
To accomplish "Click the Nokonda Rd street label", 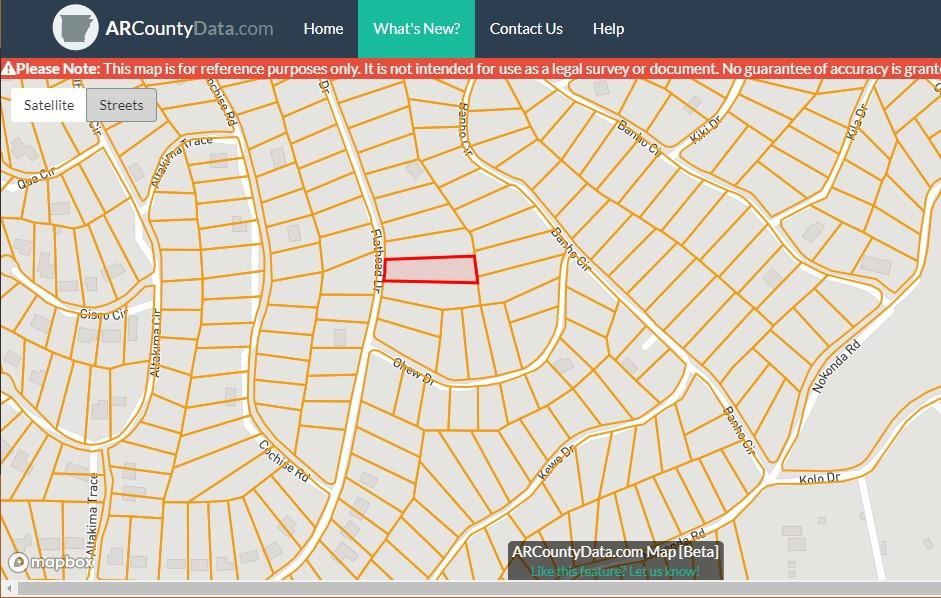I will [836, 368].
